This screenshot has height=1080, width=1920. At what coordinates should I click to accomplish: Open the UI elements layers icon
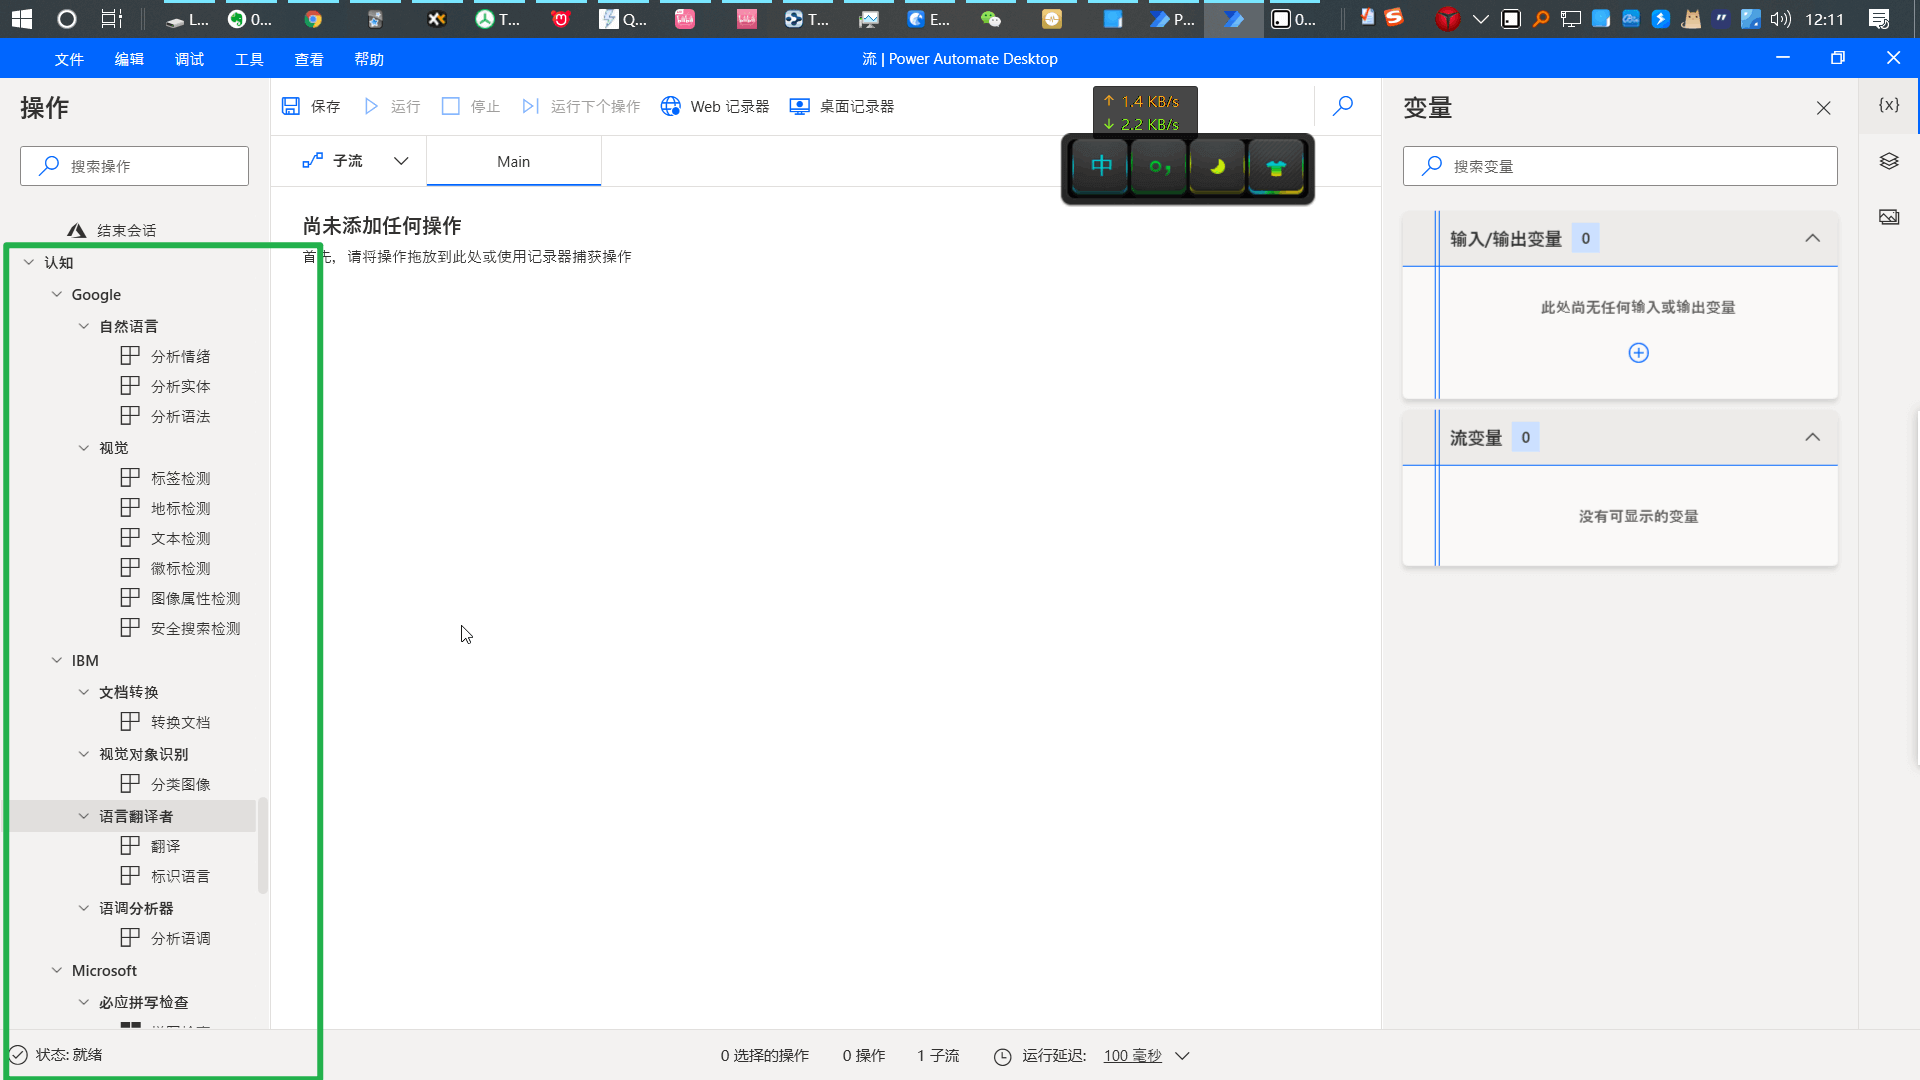pos(1888,161)
